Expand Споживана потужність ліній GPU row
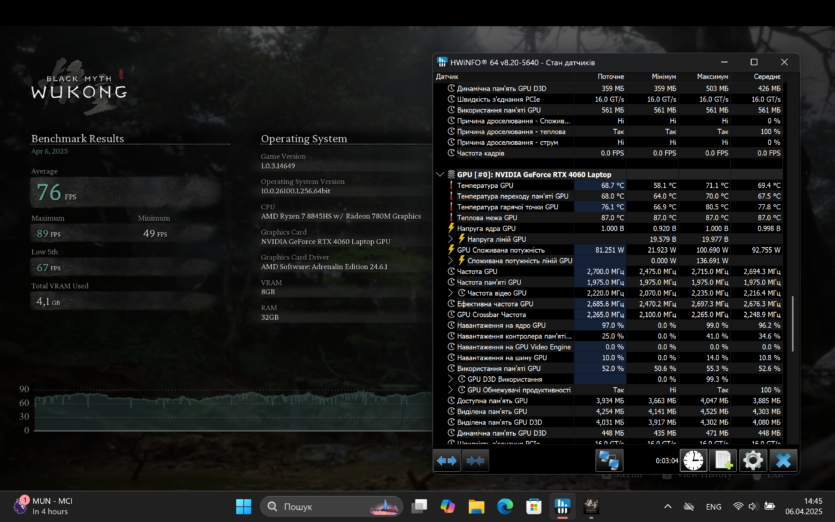 click(451, 260)
